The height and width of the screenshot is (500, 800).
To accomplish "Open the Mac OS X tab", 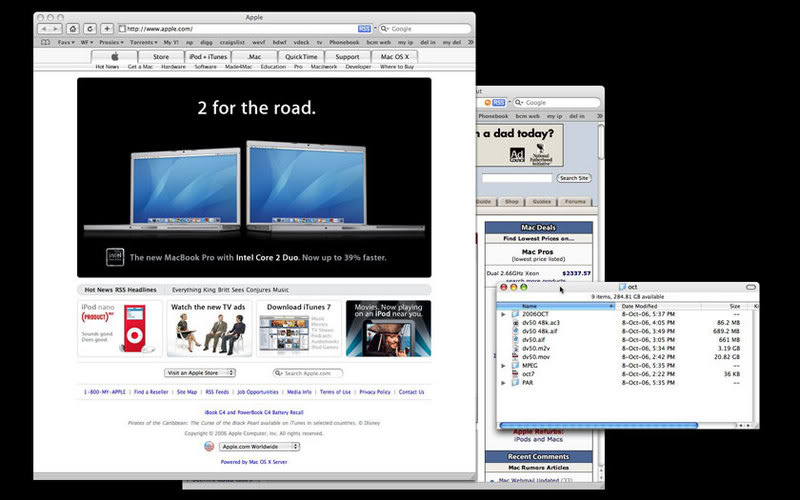I will (x=394, y=56).
